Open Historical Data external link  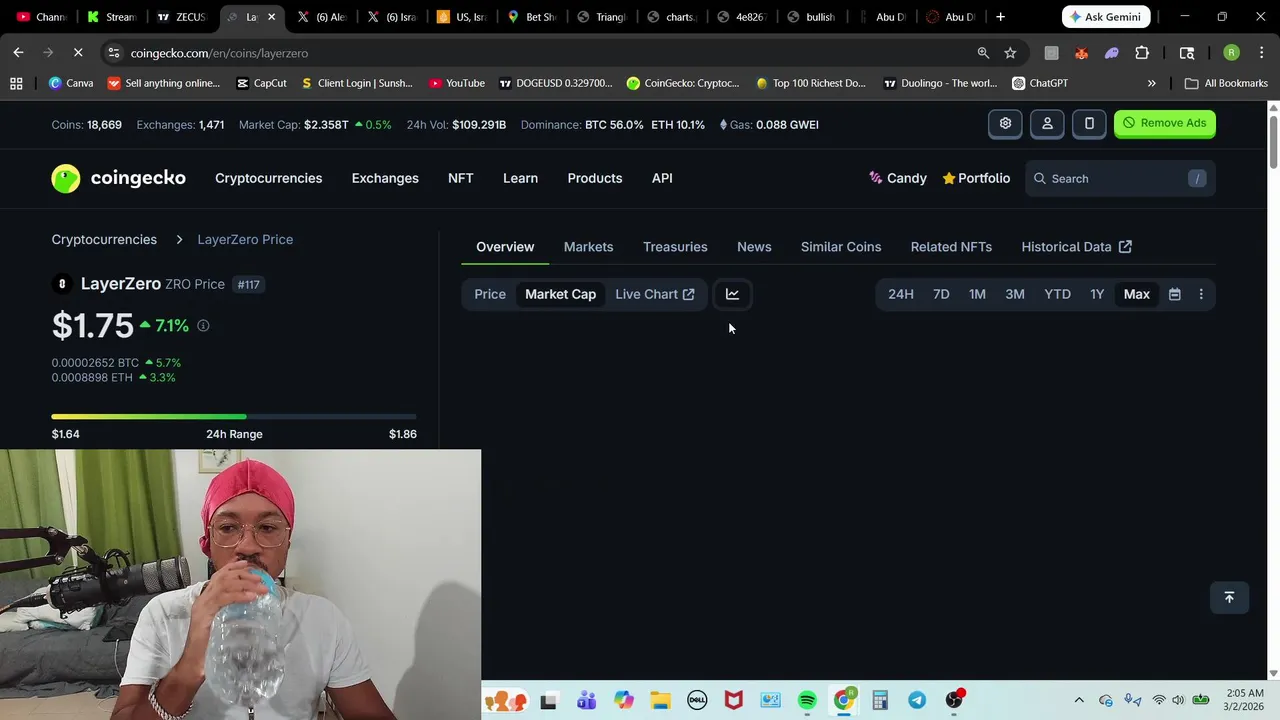[x=1076, y=247]
